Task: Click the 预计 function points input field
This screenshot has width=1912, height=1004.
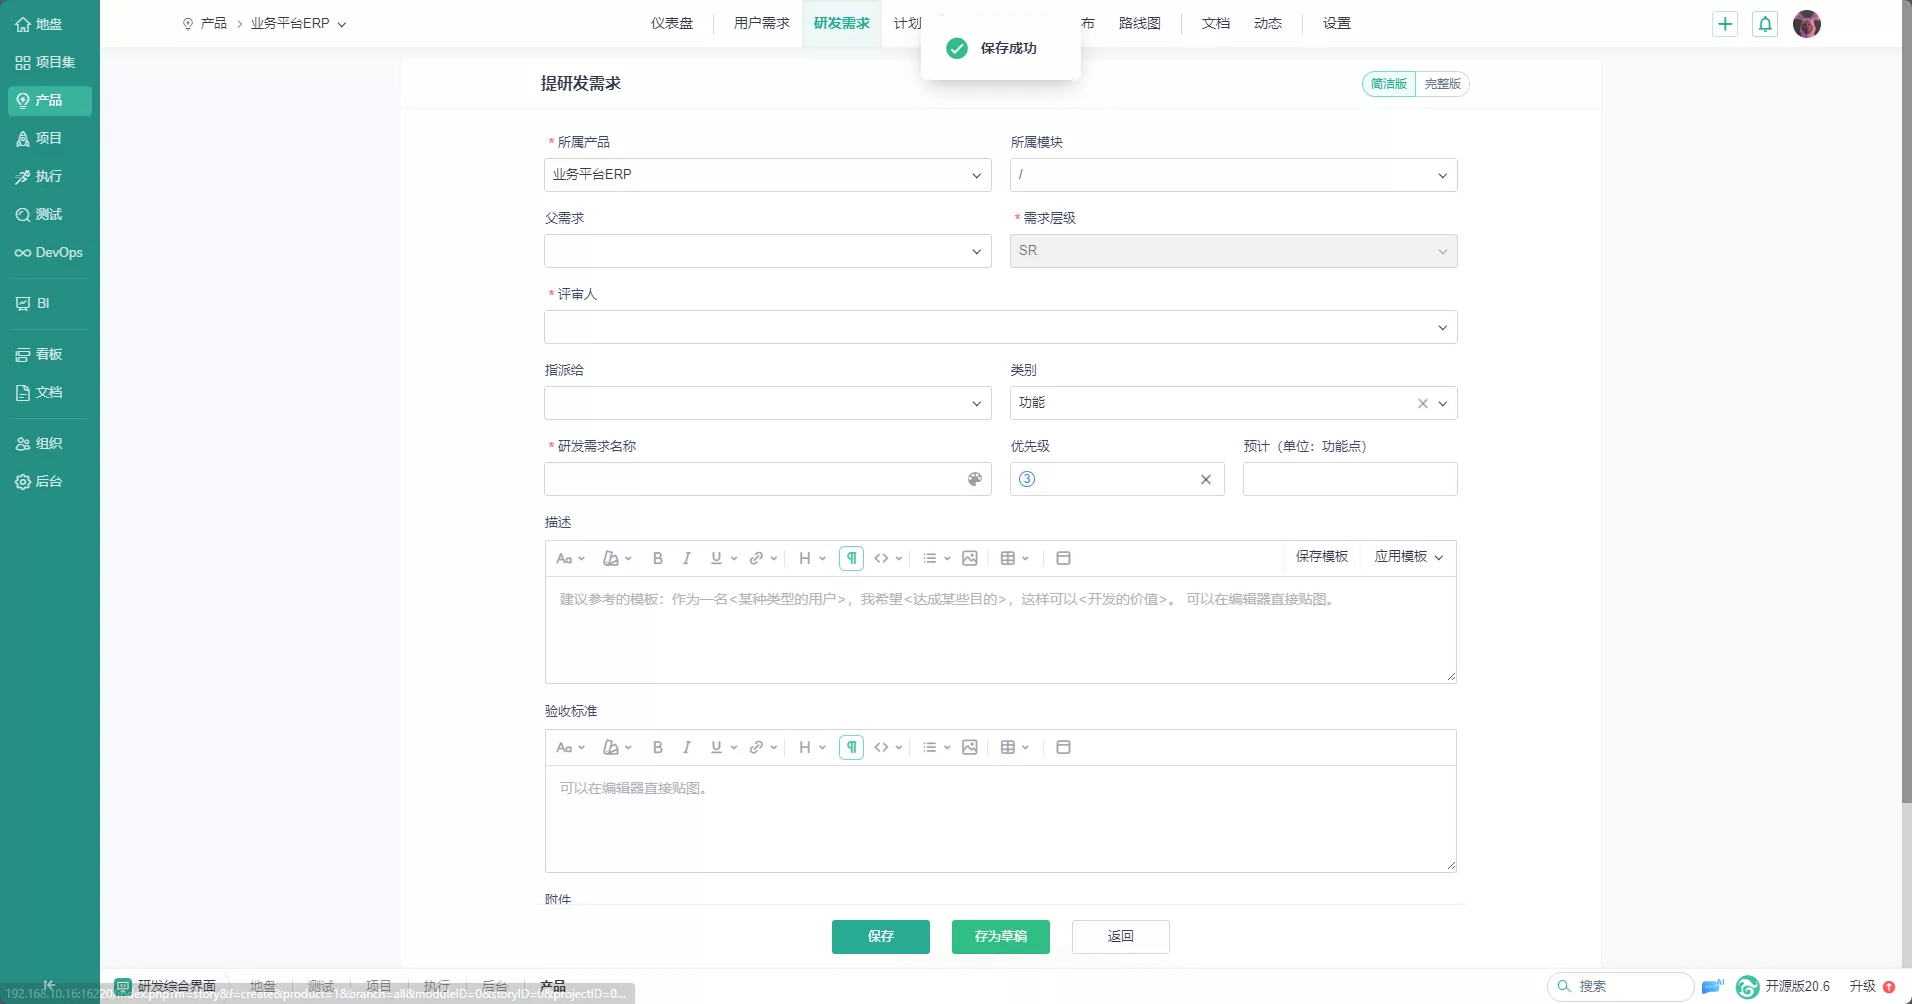Action: pos(1350,479)
